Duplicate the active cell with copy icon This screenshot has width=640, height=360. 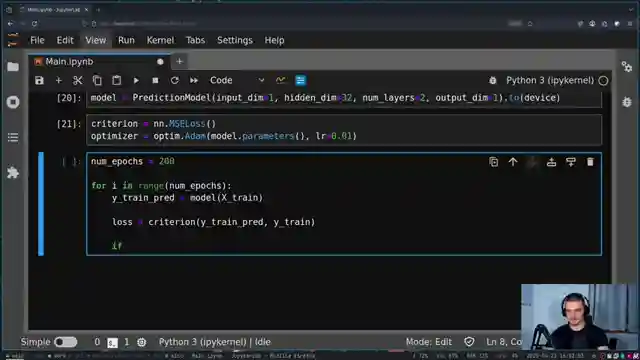pos(493,162)
